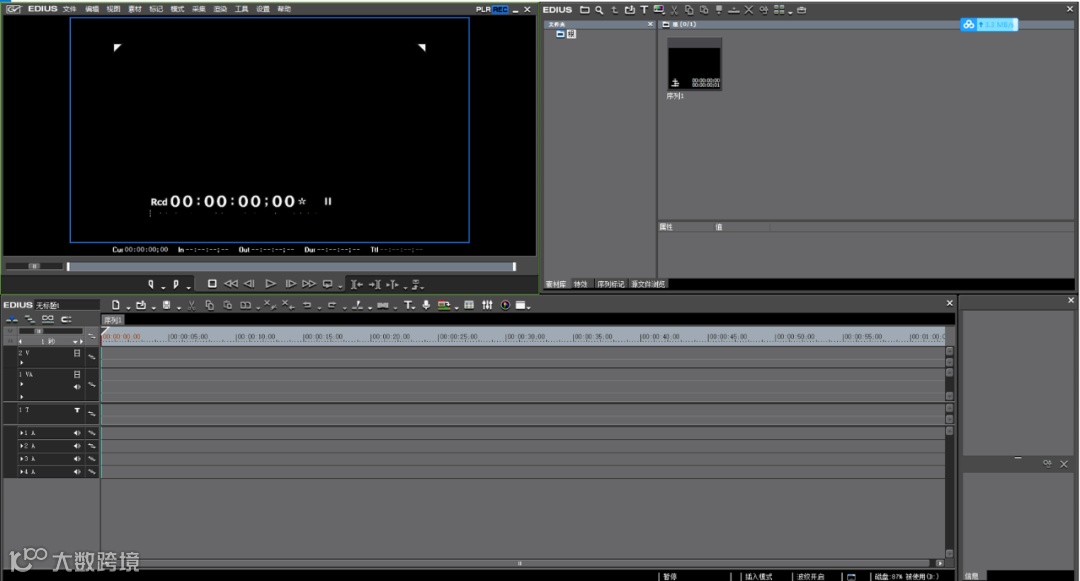Click the Set In point icon
Screen dimensions: 1080x581
[x=151, y=284]
